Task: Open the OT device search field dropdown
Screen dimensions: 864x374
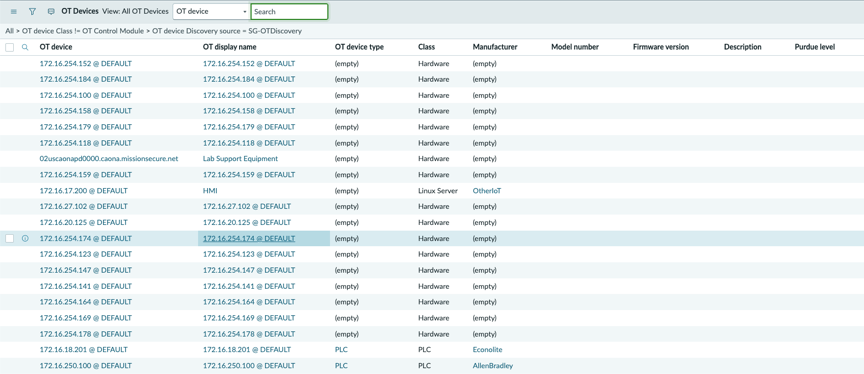Action: [212, 11]
